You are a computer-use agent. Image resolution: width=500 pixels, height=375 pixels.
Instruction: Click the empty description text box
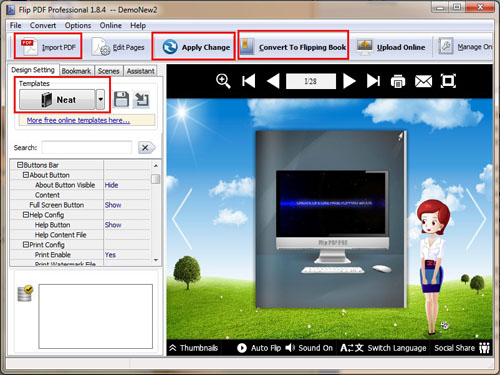96,316
